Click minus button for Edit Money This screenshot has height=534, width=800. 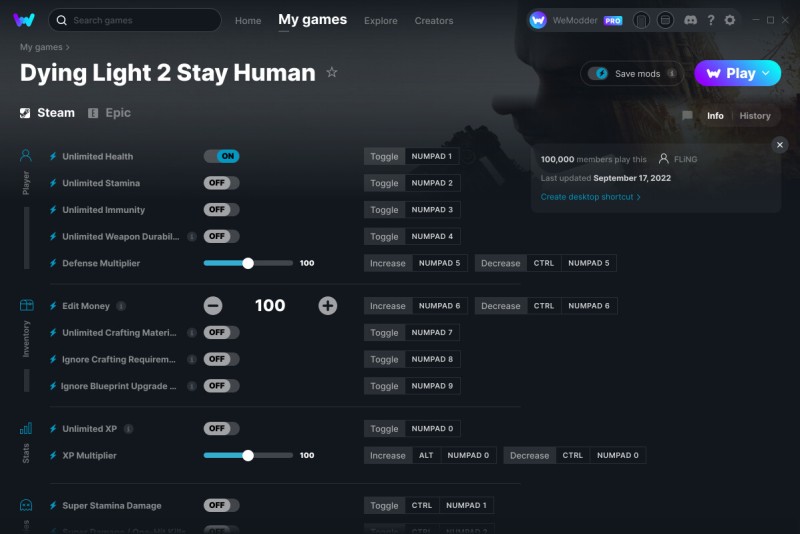tap(213, 306)
